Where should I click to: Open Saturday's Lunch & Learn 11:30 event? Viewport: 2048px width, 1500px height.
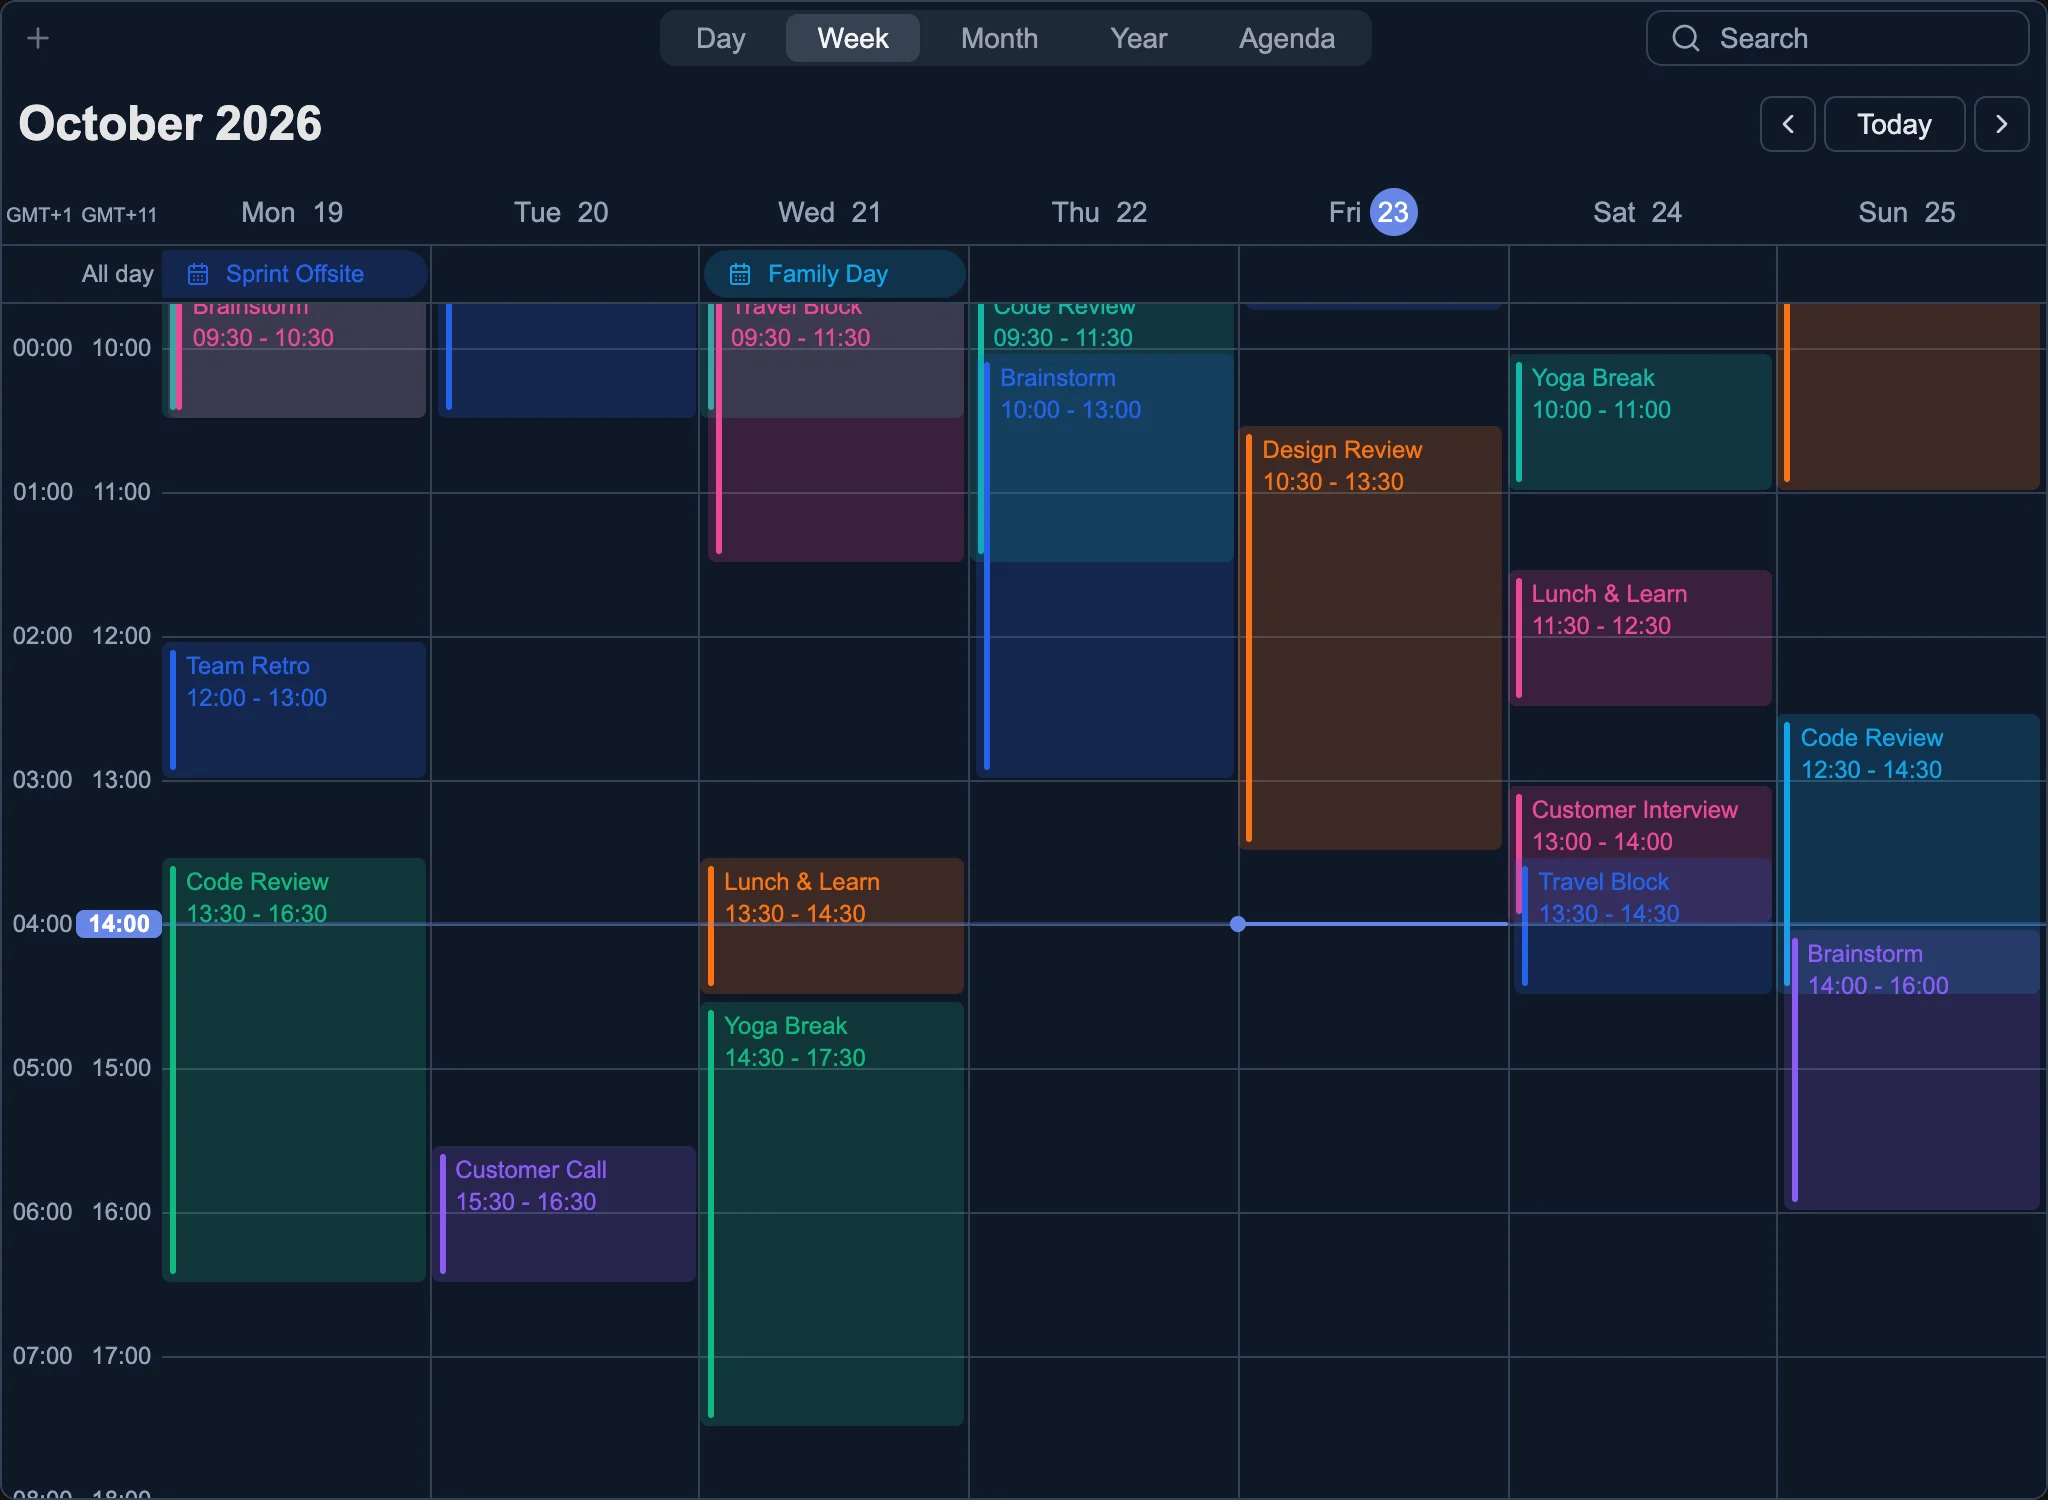tap(1641, 638)
